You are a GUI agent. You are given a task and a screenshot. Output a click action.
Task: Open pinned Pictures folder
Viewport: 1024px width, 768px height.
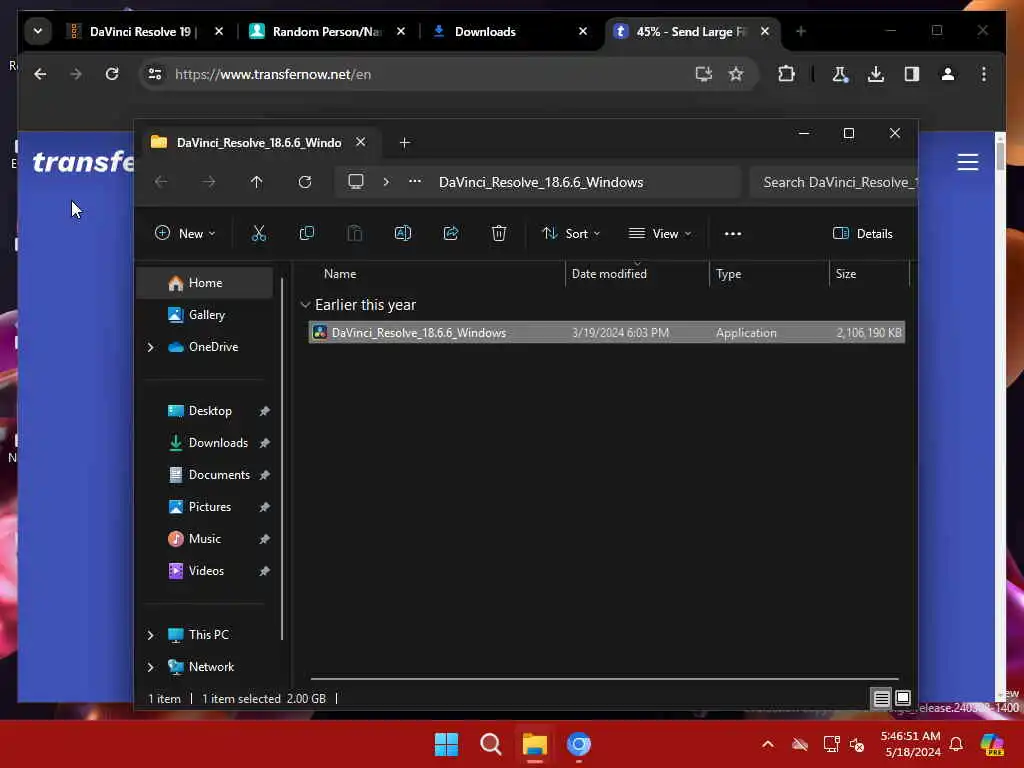210,507
